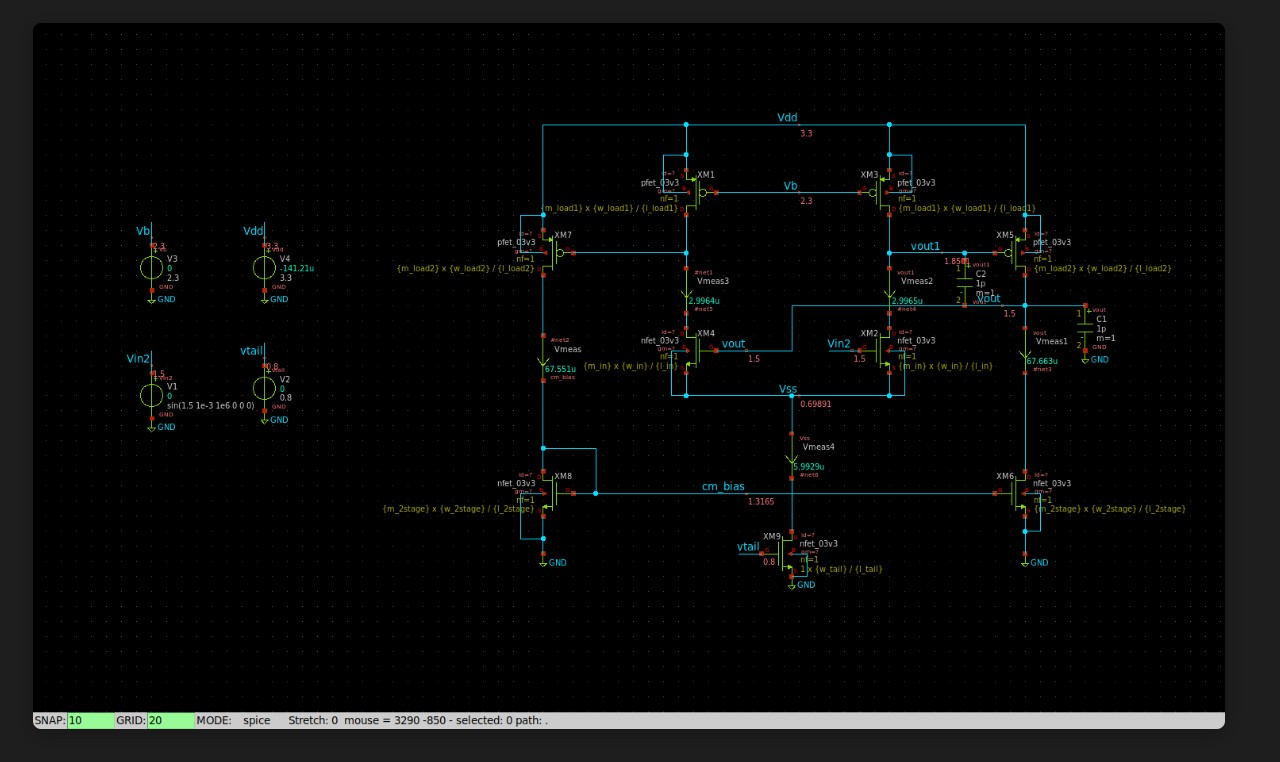Image resolution: width=1280 pixels, height=762 pixels.
Task: Select the C1 capacitor symbol
Action: click(1087, 327)
